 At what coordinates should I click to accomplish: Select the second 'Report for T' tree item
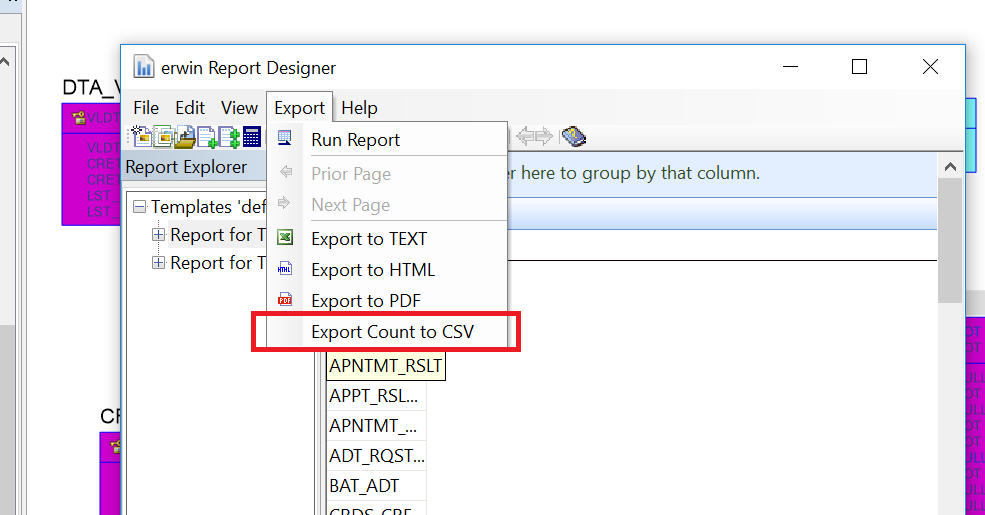pos(217,263)
